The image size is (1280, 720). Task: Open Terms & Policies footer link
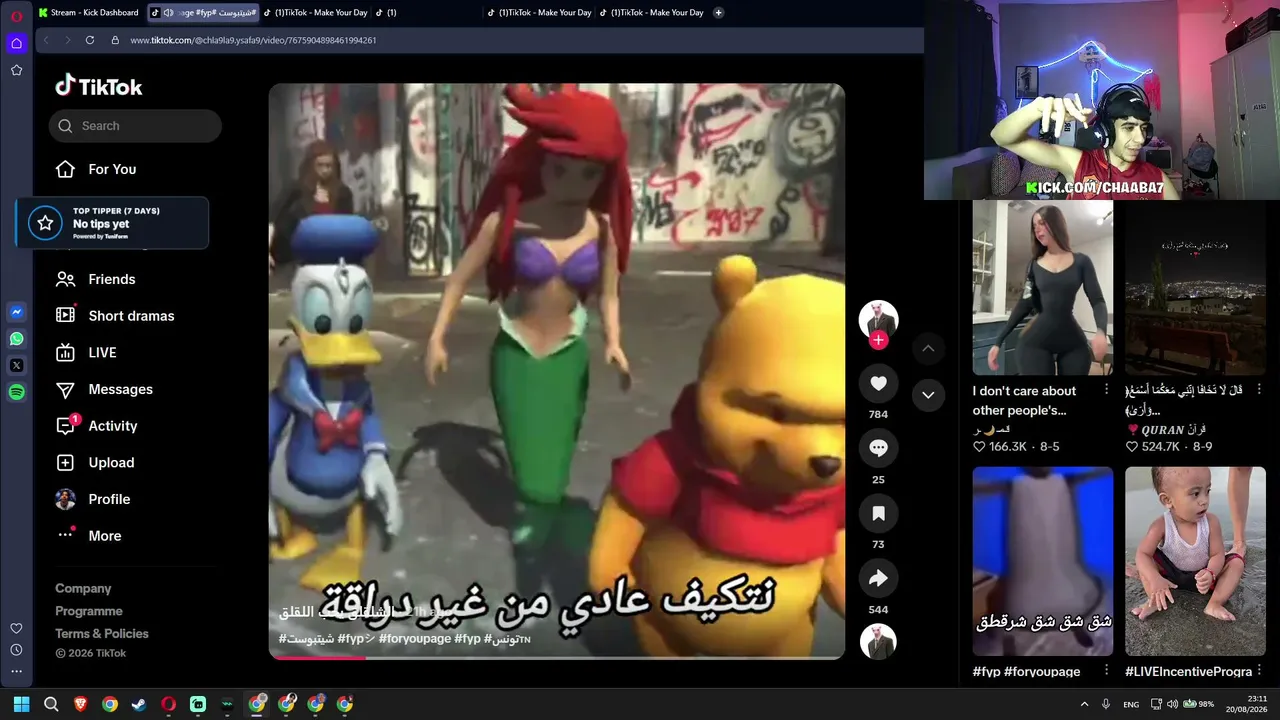click(x=102, y=633)
